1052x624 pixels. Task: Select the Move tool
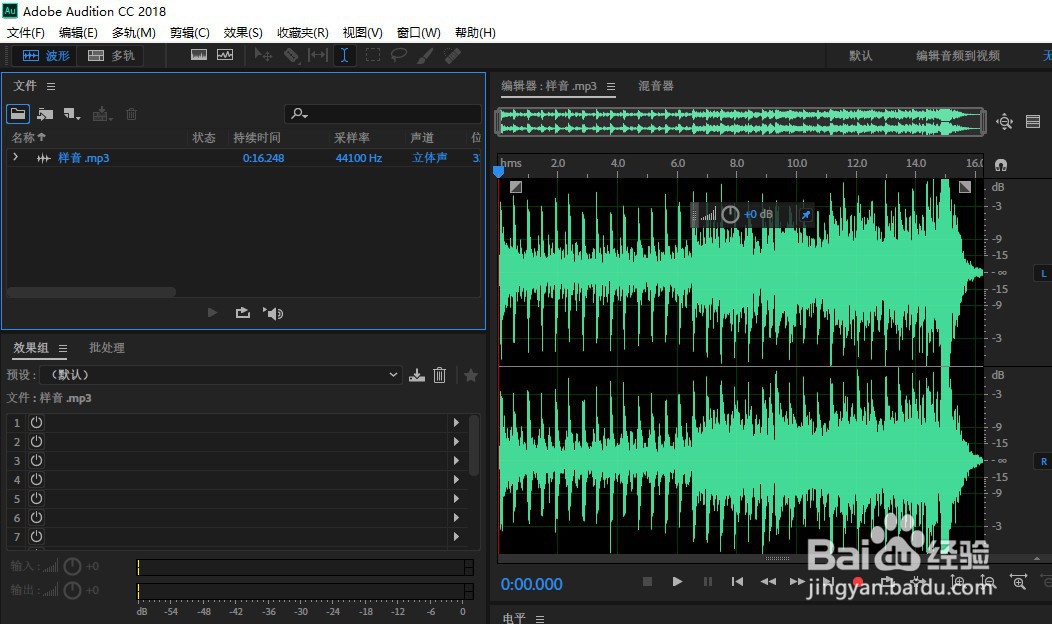tap(263, 55)
